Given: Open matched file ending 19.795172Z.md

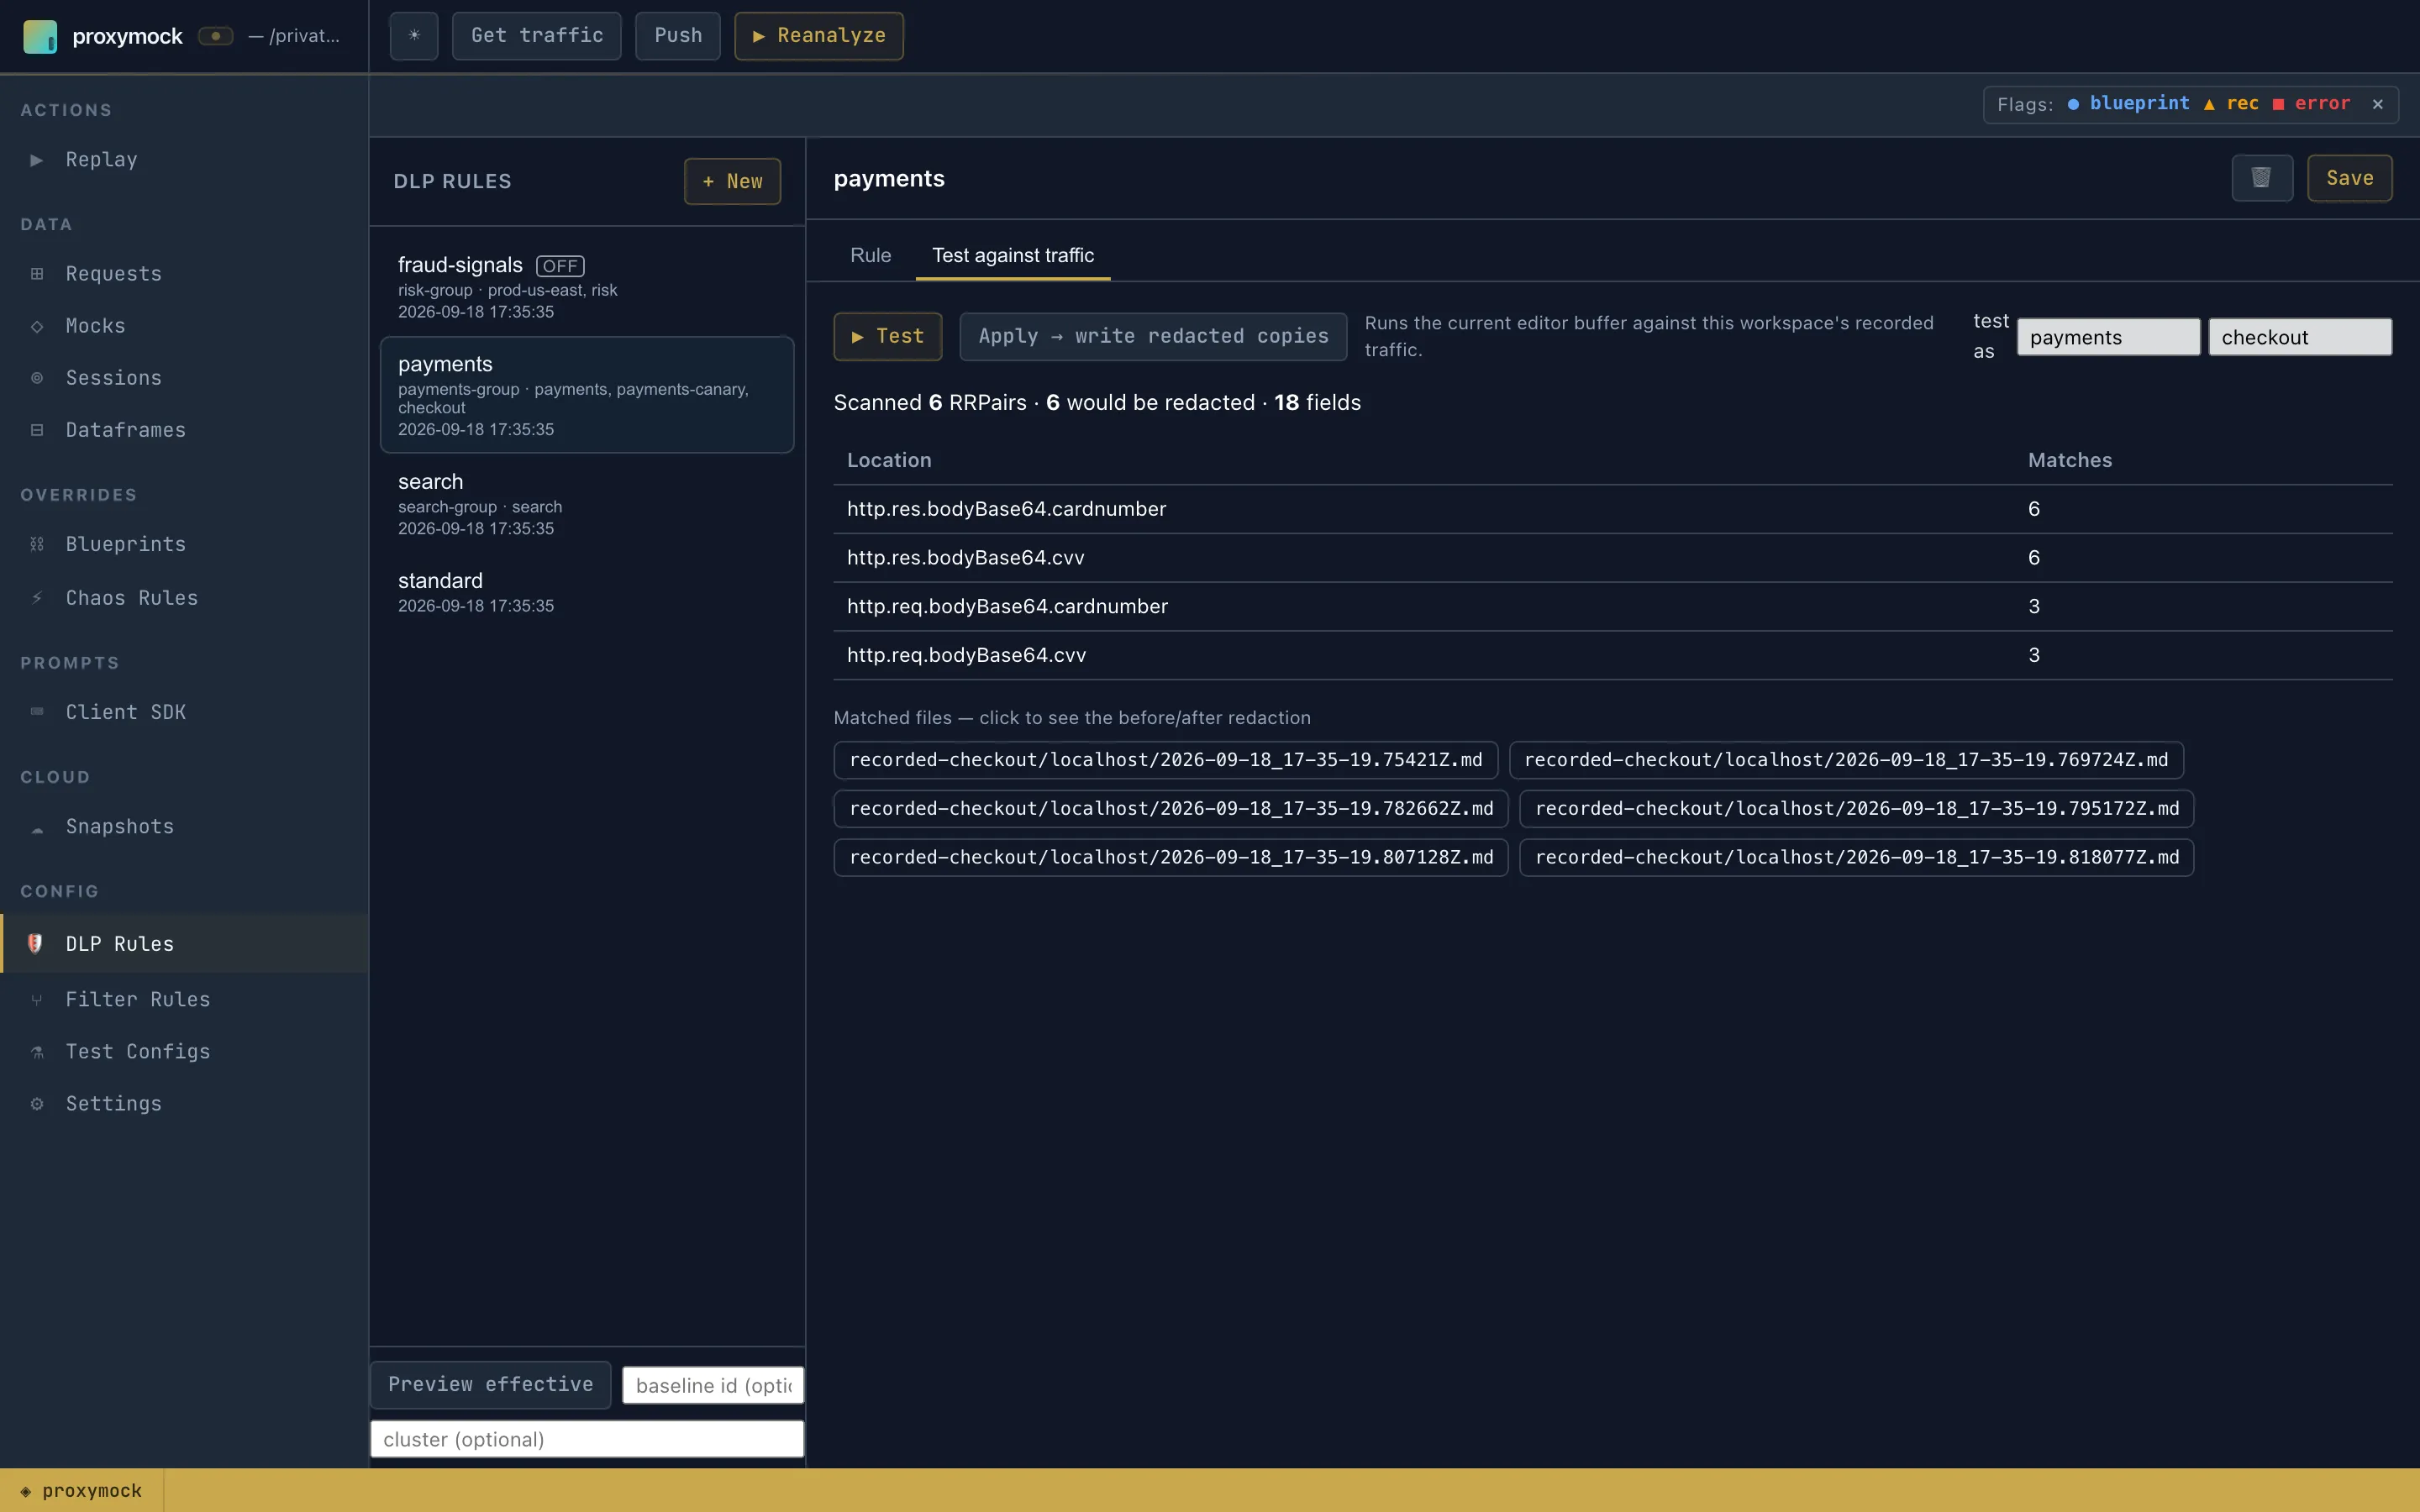Looking at the screenshot, I should coord(1857,809).
